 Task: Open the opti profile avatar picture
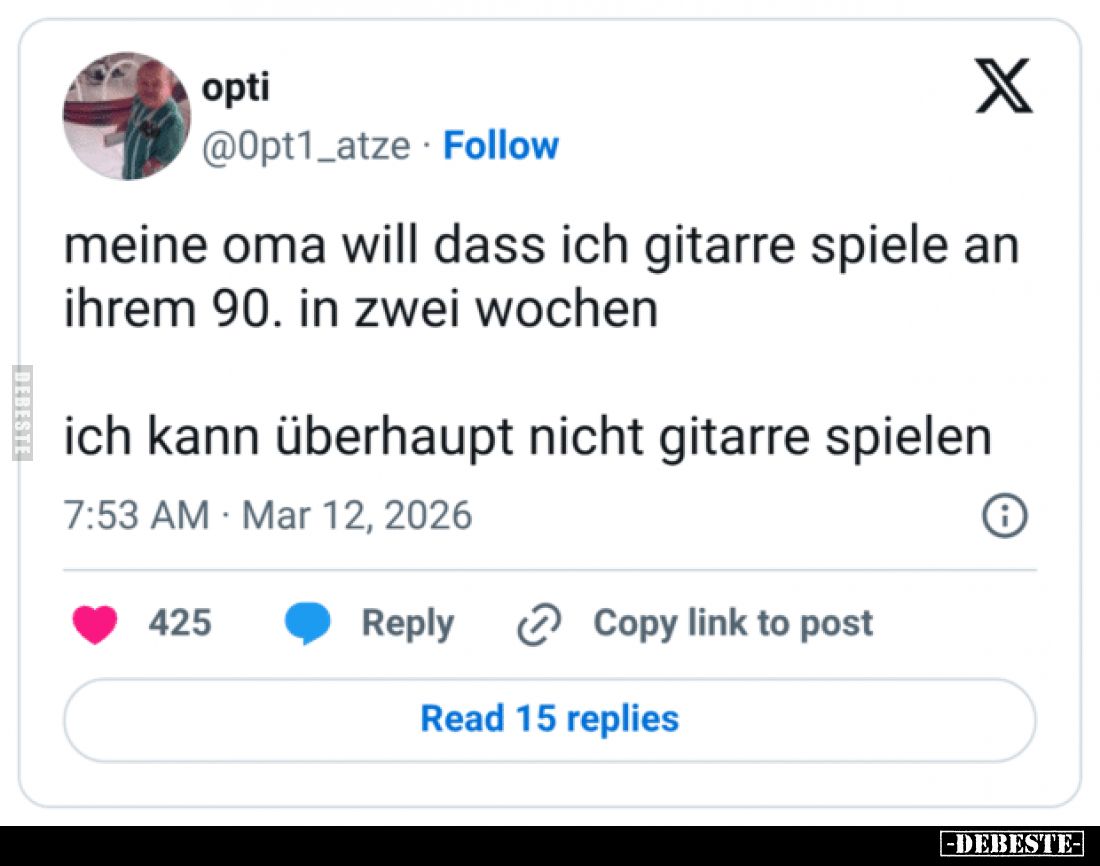tap(127, 116)
